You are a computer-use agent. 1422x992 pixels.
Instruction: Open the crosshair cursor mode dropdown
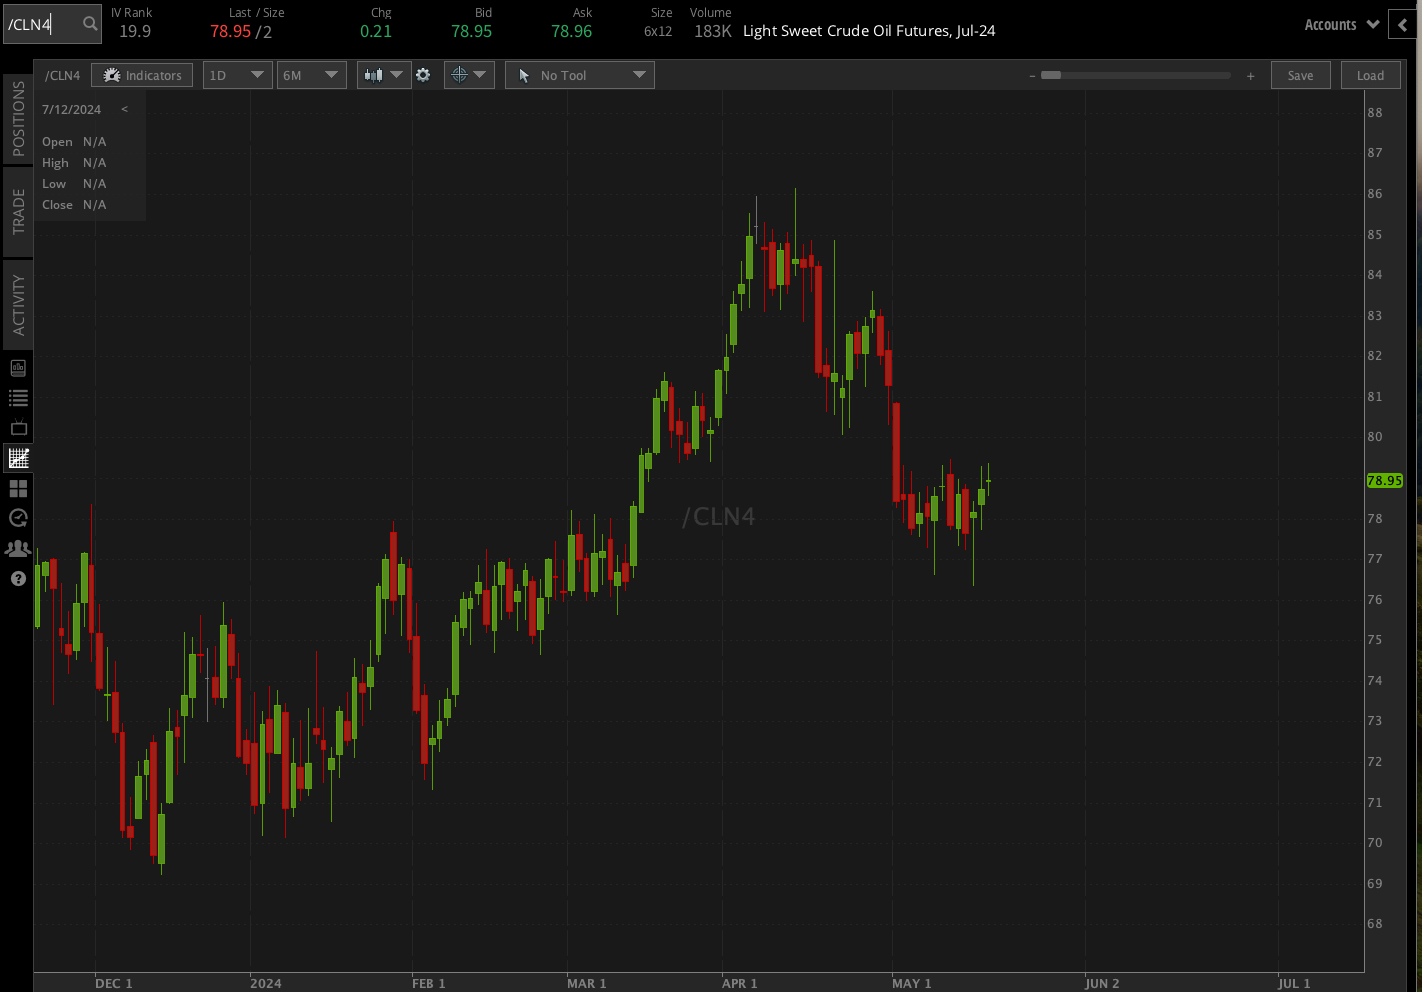[469, 75]
